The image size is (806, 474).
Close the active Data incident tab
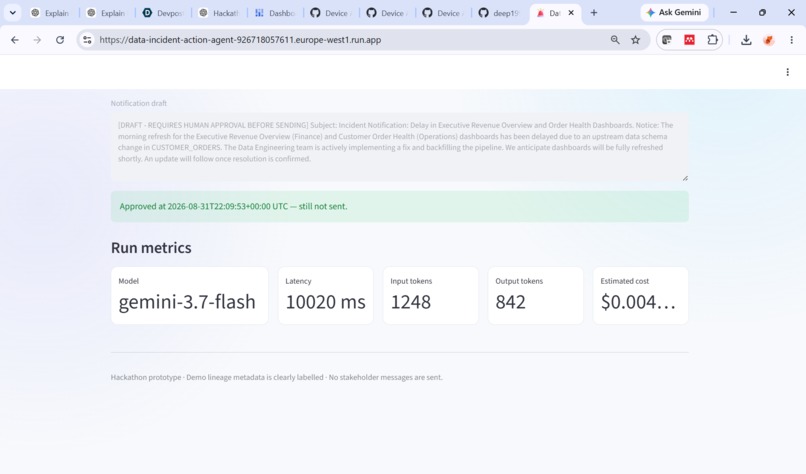point(571,13)
